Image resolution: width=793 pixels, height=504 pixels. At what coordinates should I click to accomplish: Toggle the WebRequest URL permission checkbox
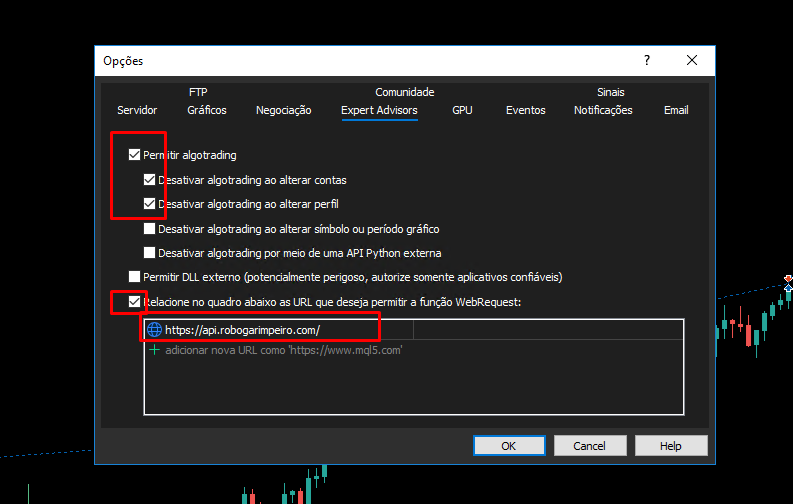[135, 301]
